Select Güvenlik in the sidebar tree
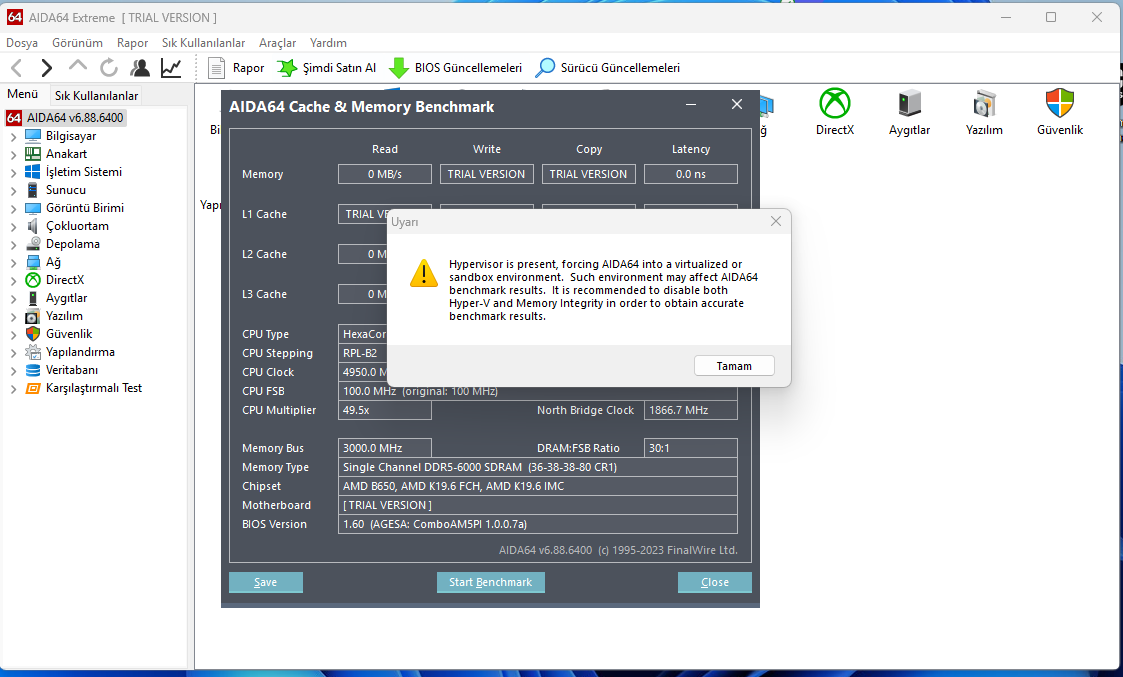 tap(69, 334)
